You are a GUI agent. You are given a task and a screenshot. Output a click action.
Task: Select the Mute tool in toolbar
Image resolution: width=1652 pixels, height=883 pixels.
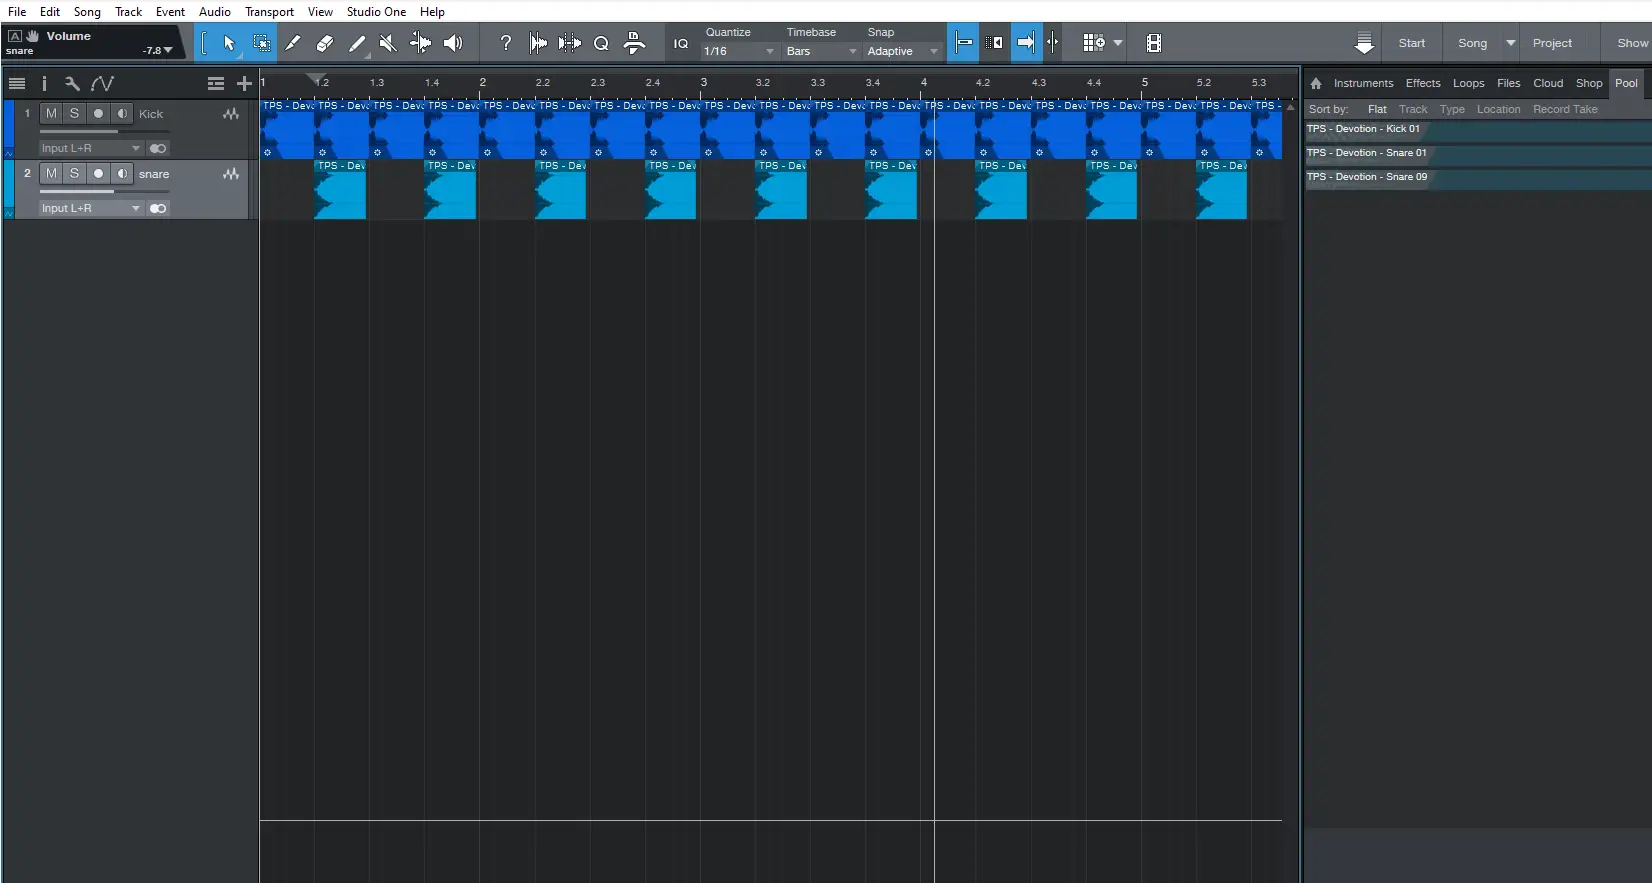click(x=388, y=43)
